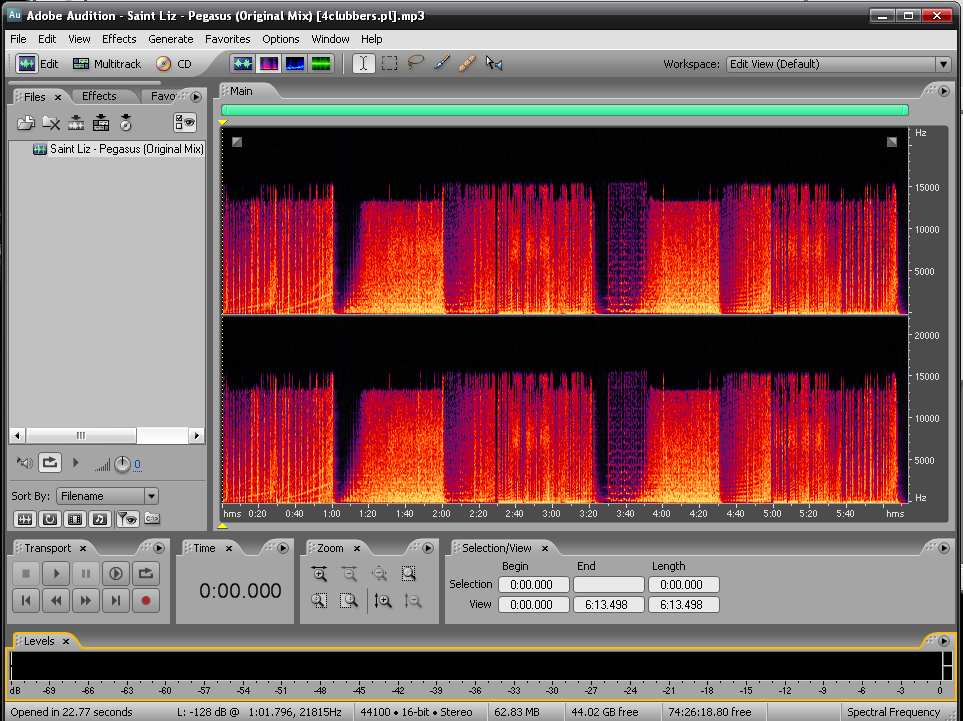Select Spectral Phase display icon

pos(321,64)
